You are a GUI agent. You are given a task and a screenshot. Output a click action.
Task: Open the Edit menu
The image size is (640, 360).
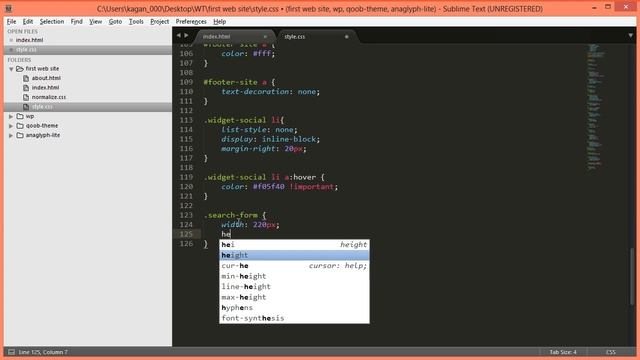click(28, 22)
